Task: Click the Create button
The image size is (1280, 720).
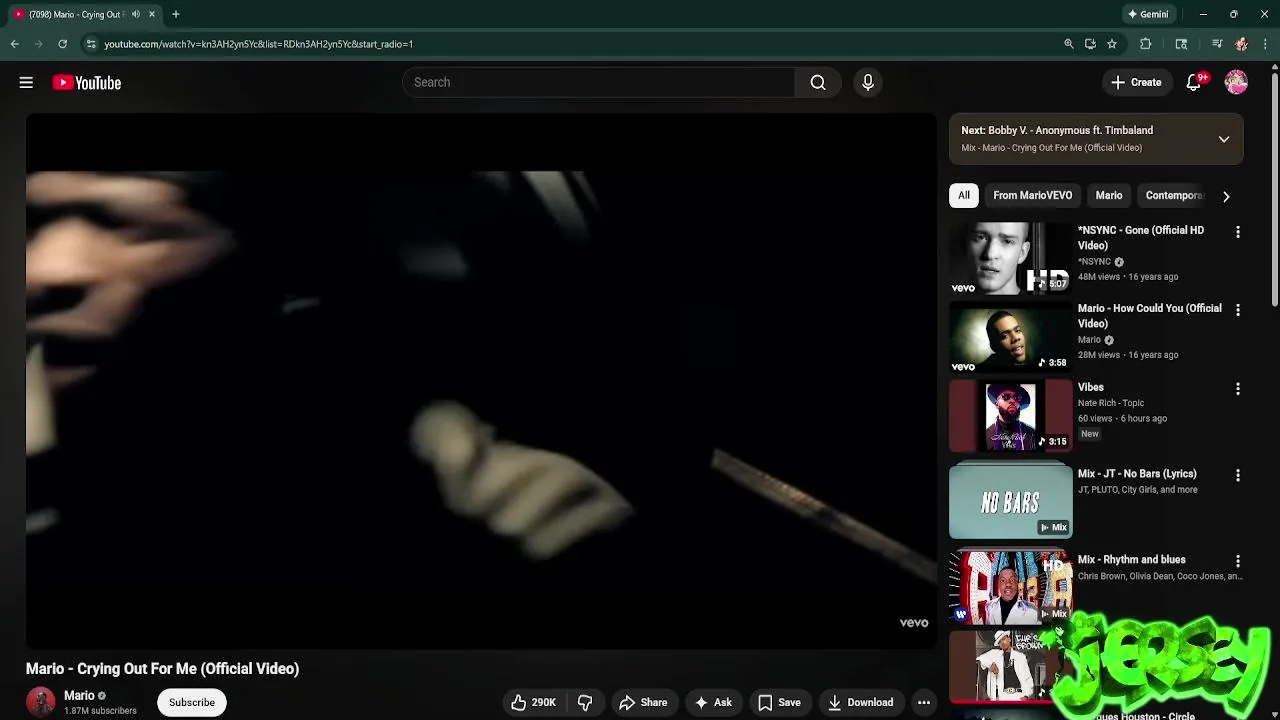Action: point(1136,82)
